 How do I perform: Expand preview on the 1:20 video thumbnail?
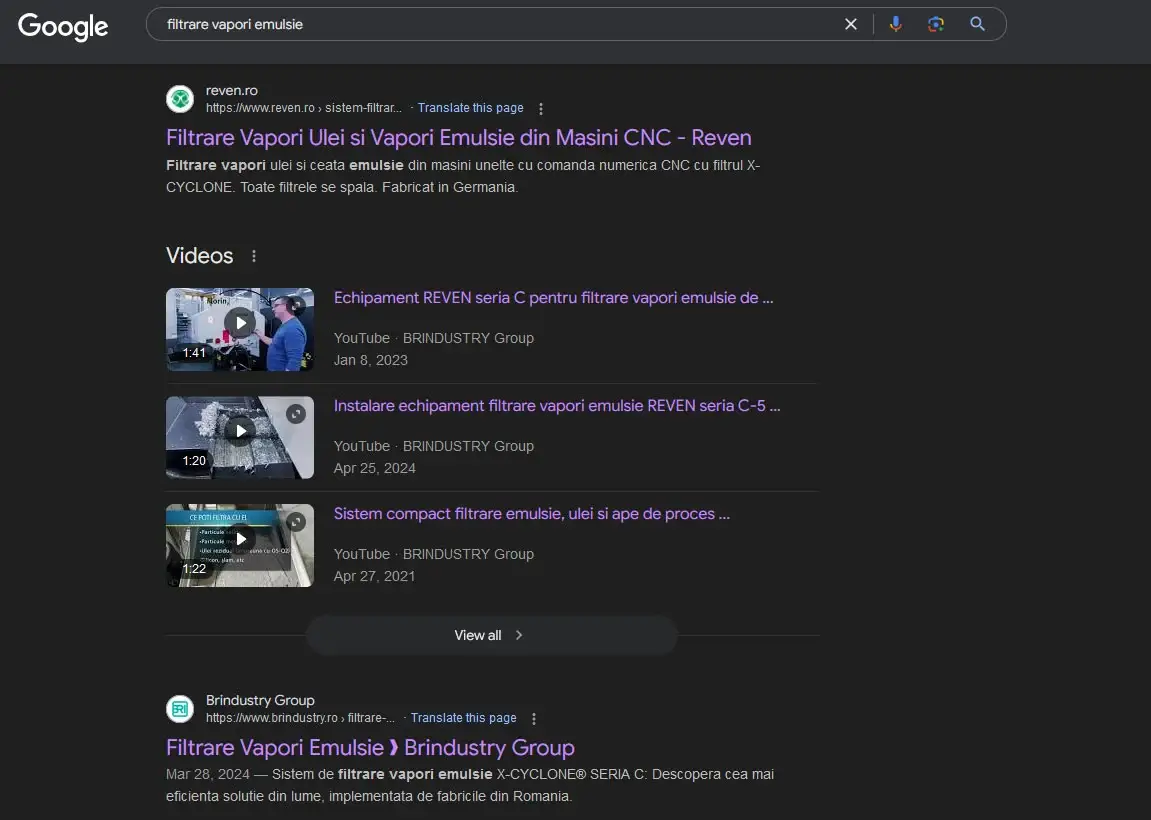(x=296, y=414)
